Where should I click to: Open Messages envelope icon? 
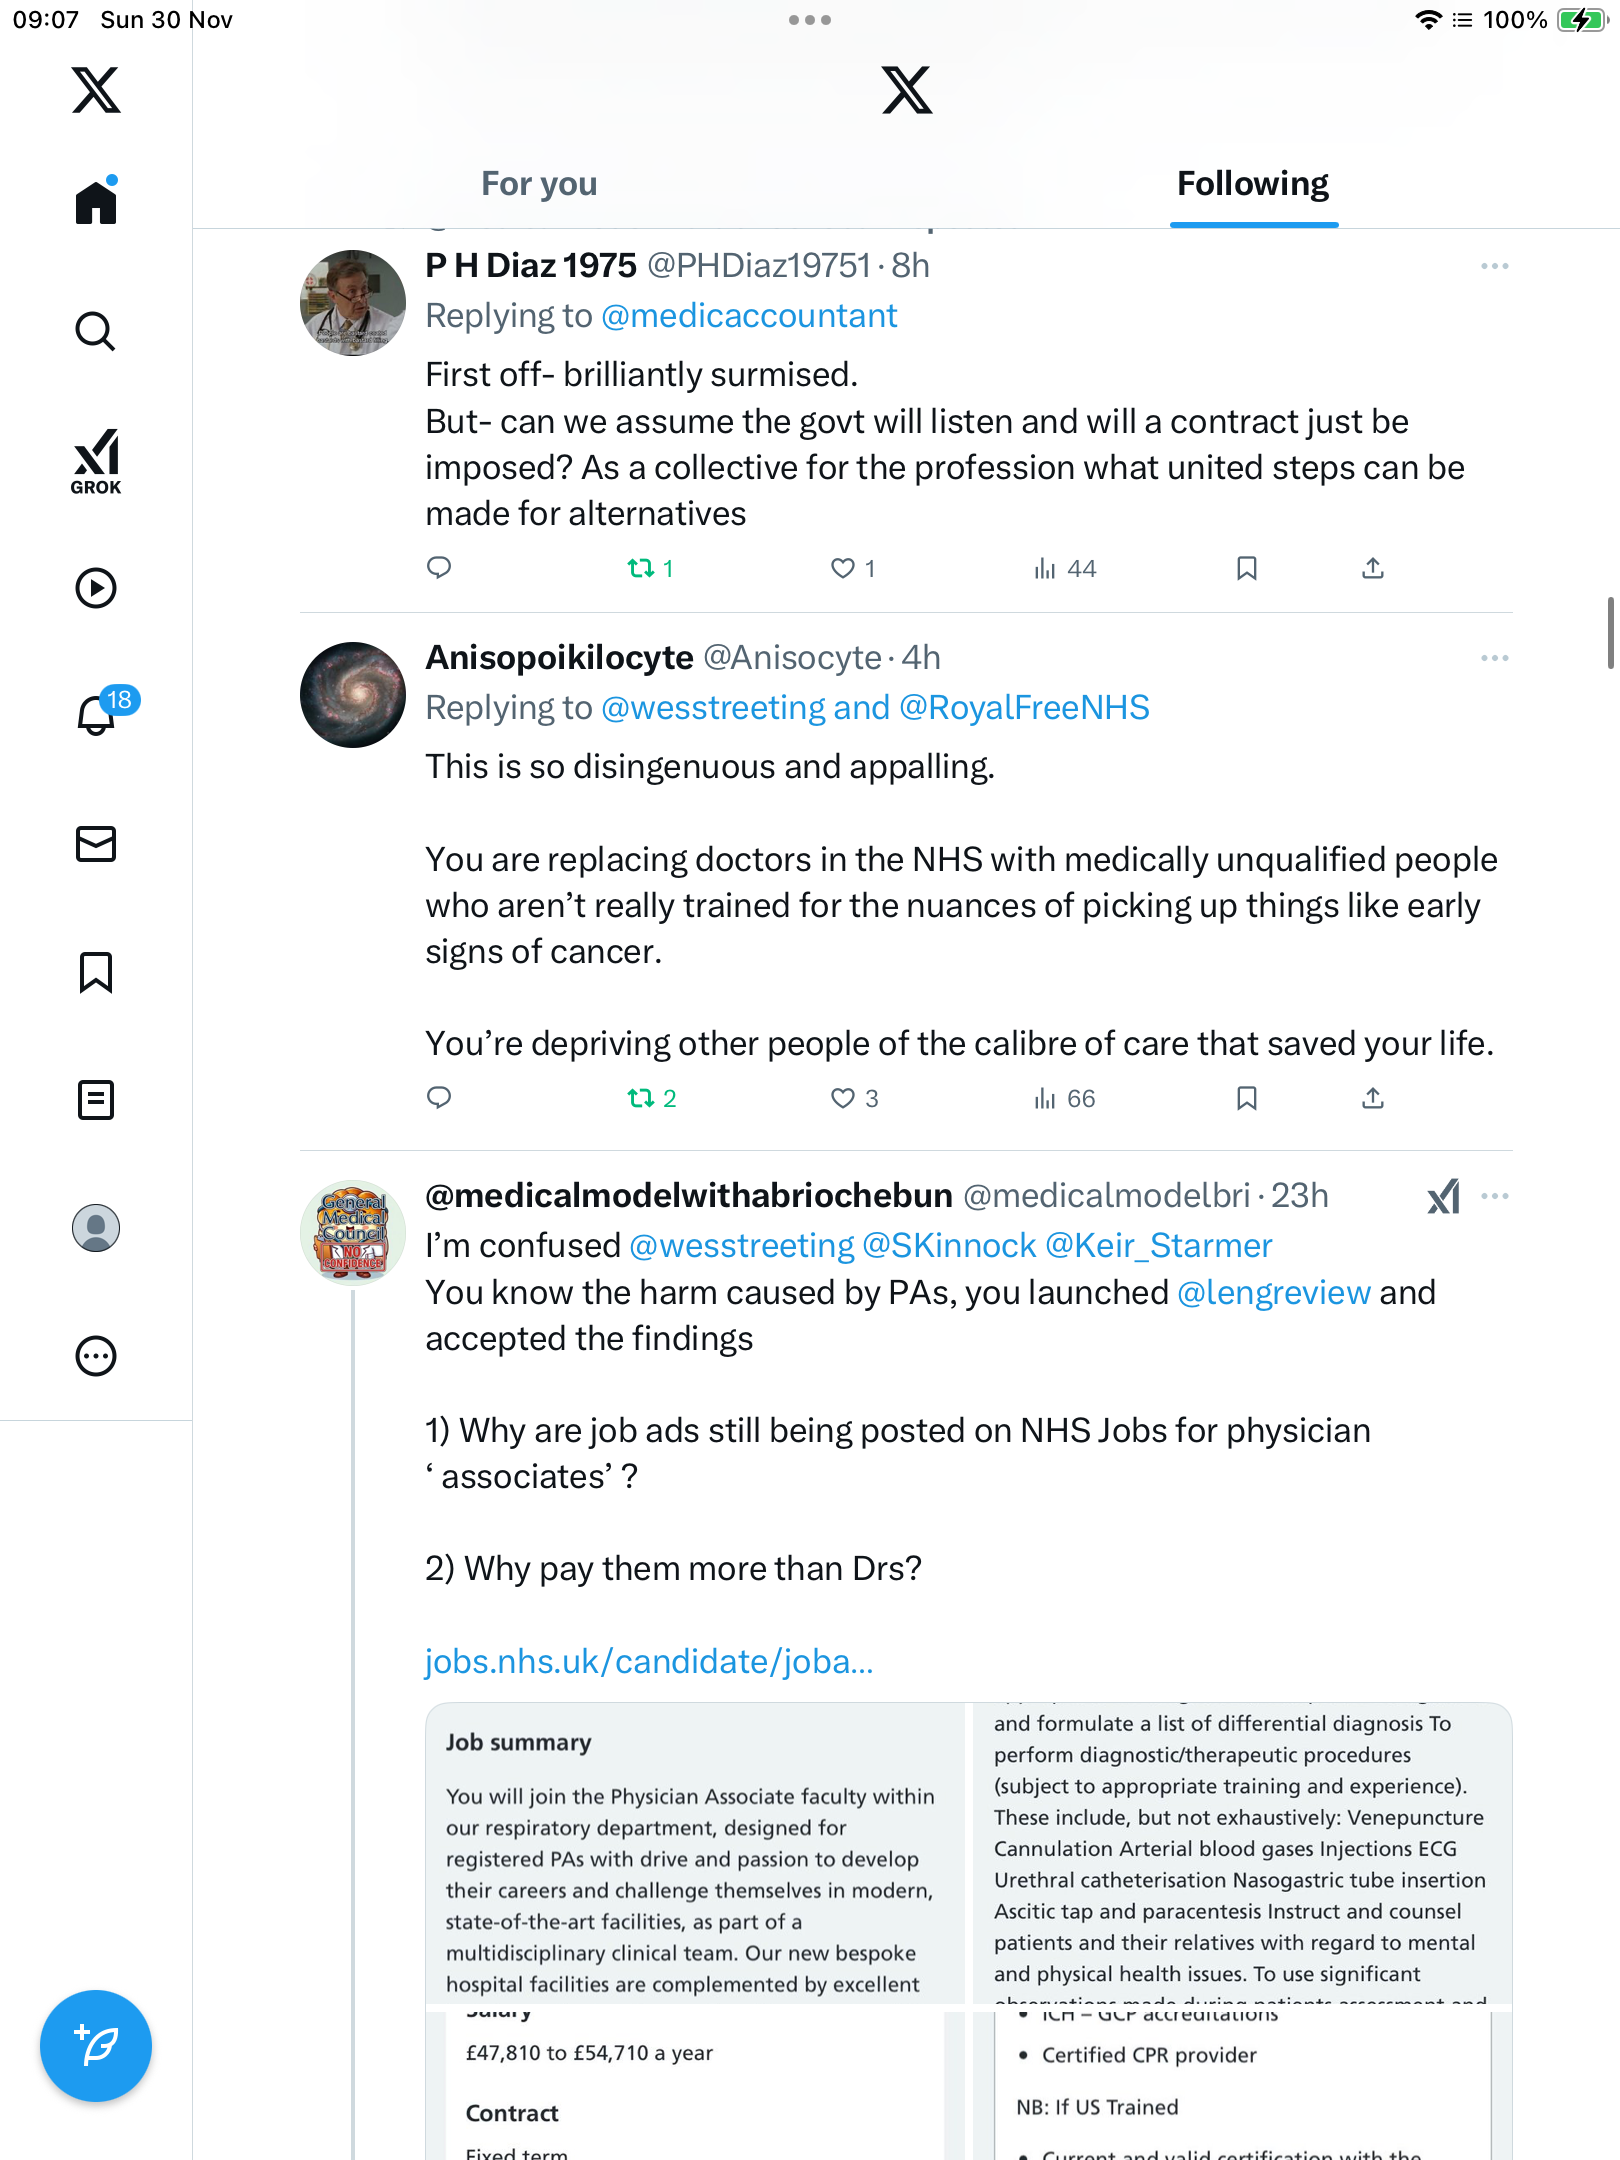tap(96, 844)
